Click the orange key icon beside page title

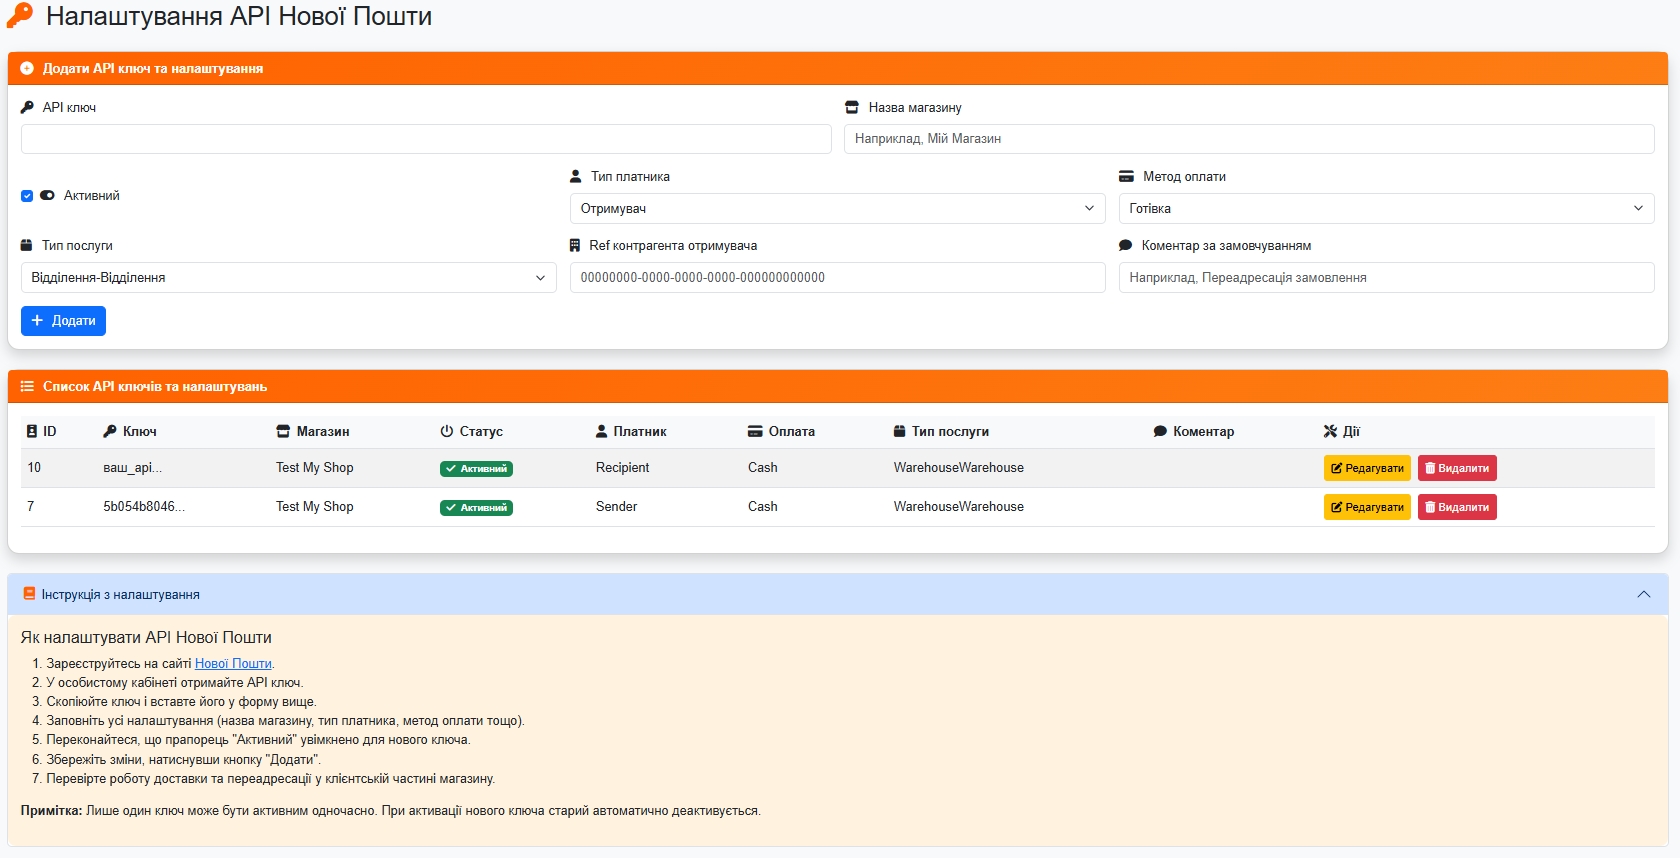(20, 15)
